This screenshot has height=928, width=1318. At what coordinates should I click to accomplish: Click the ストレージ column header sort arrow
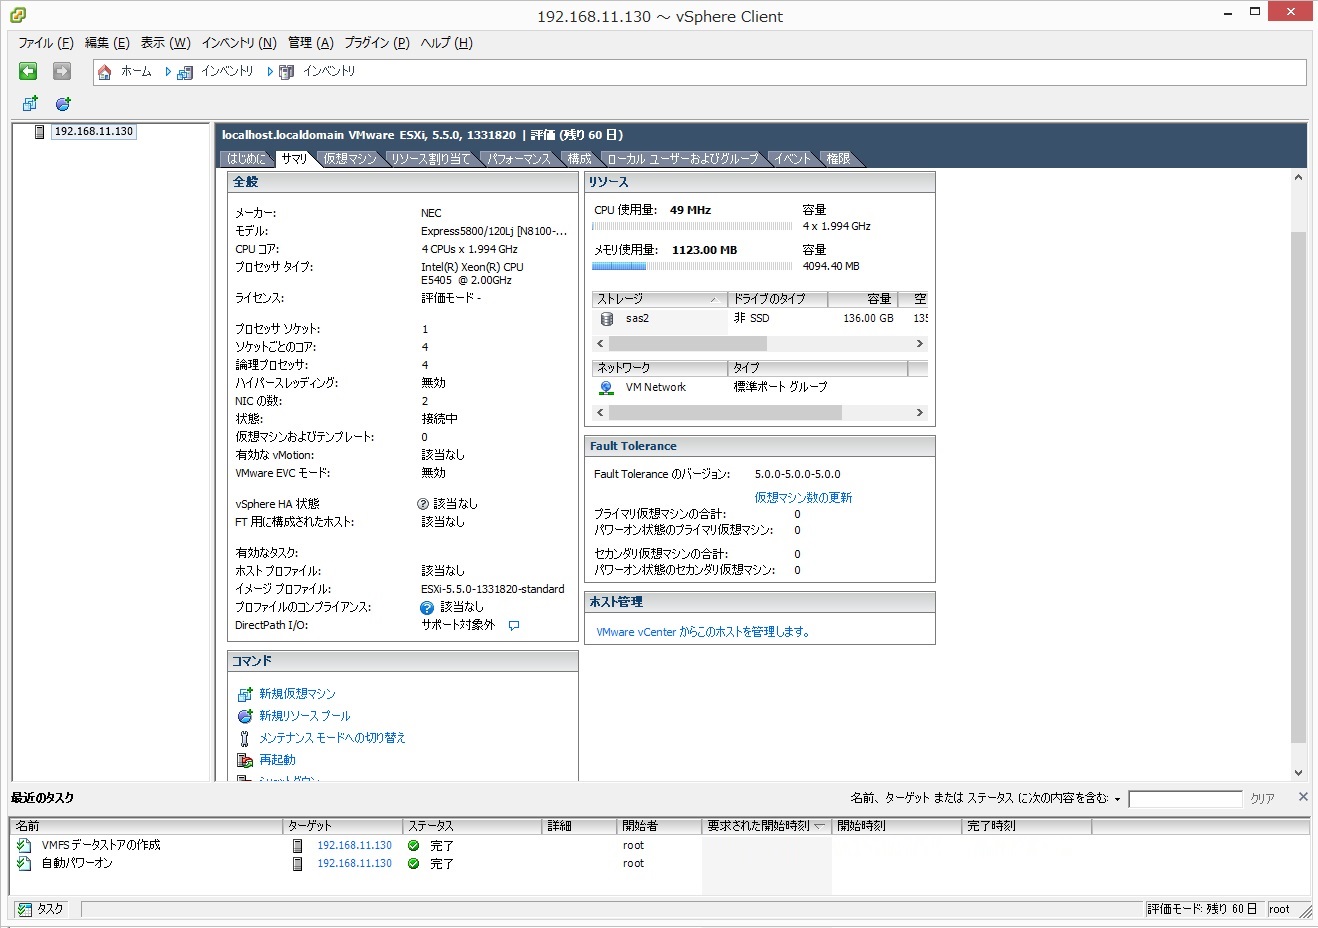[713, 300]
